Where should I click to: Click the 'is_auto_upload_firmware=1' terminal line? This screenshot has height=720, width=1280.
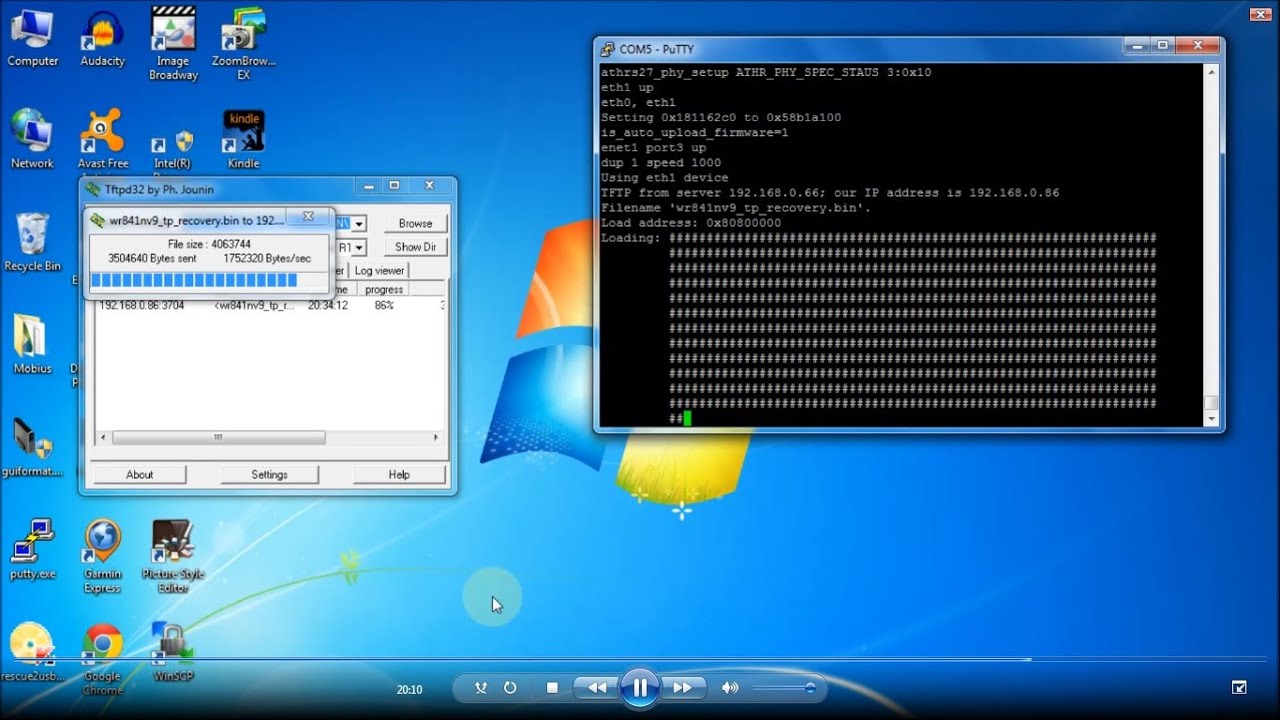[x=695, y=132]
